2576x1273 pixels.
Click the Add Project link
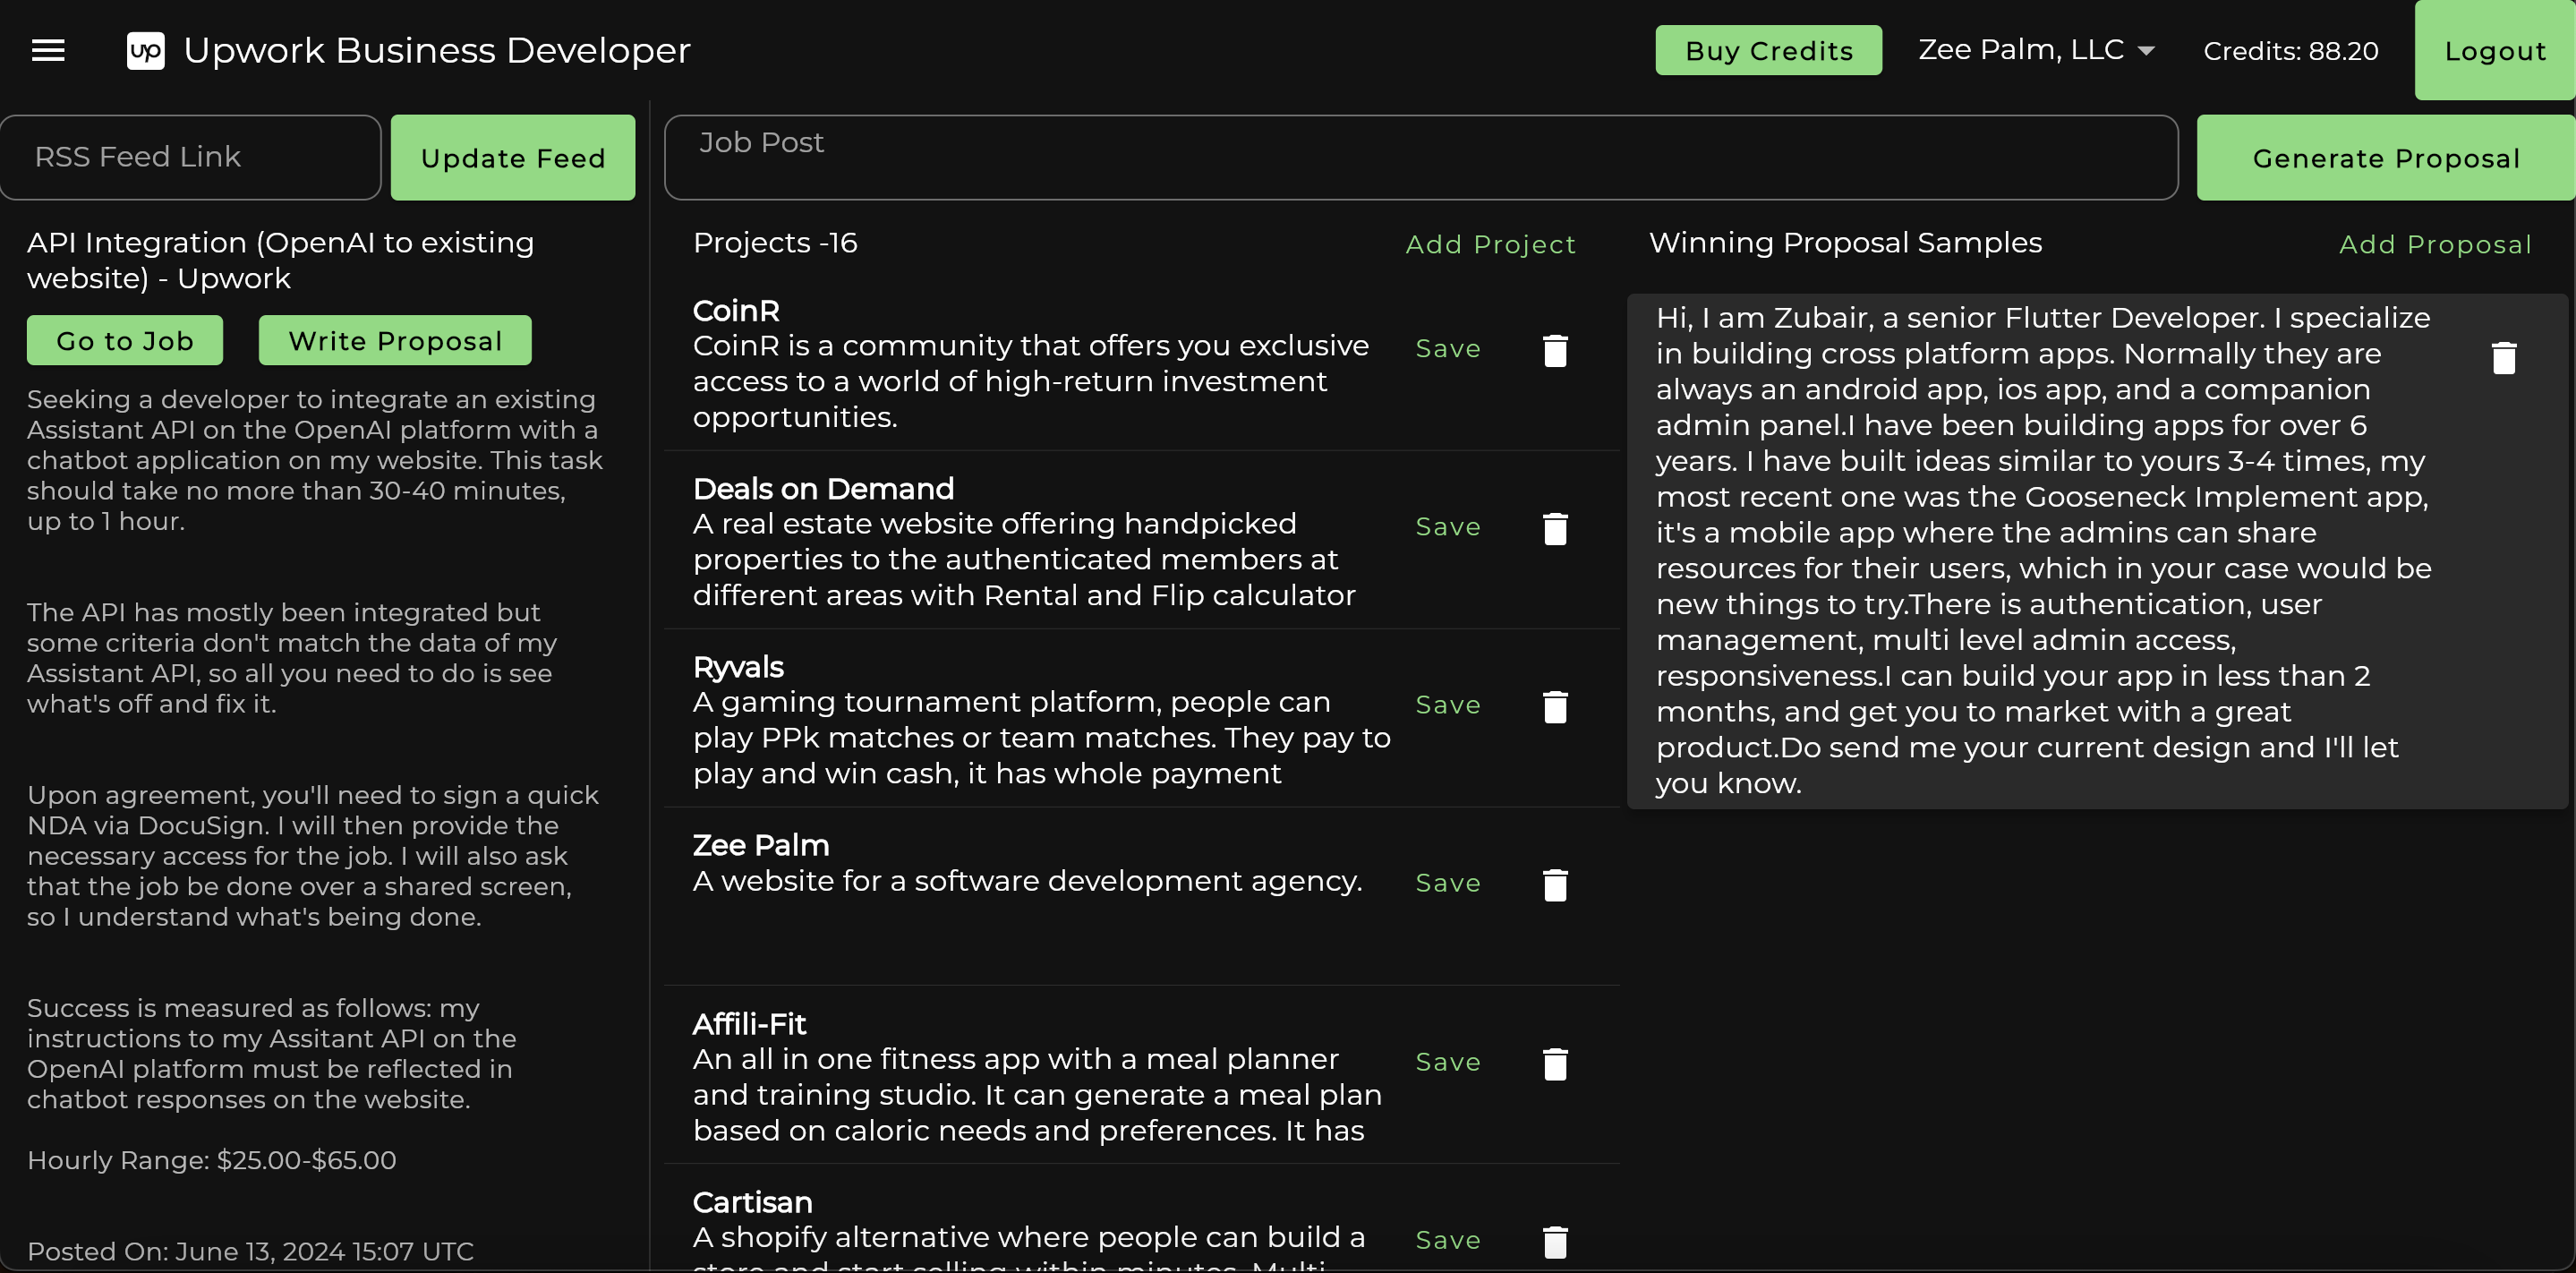coord(1490,244)
